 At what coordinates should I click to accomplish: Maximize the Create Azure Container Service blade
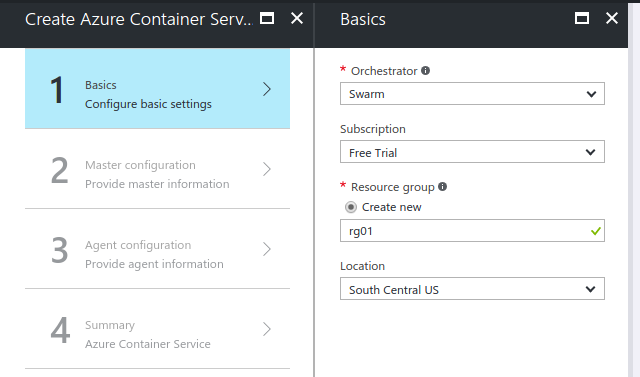(x=267, y=18)
